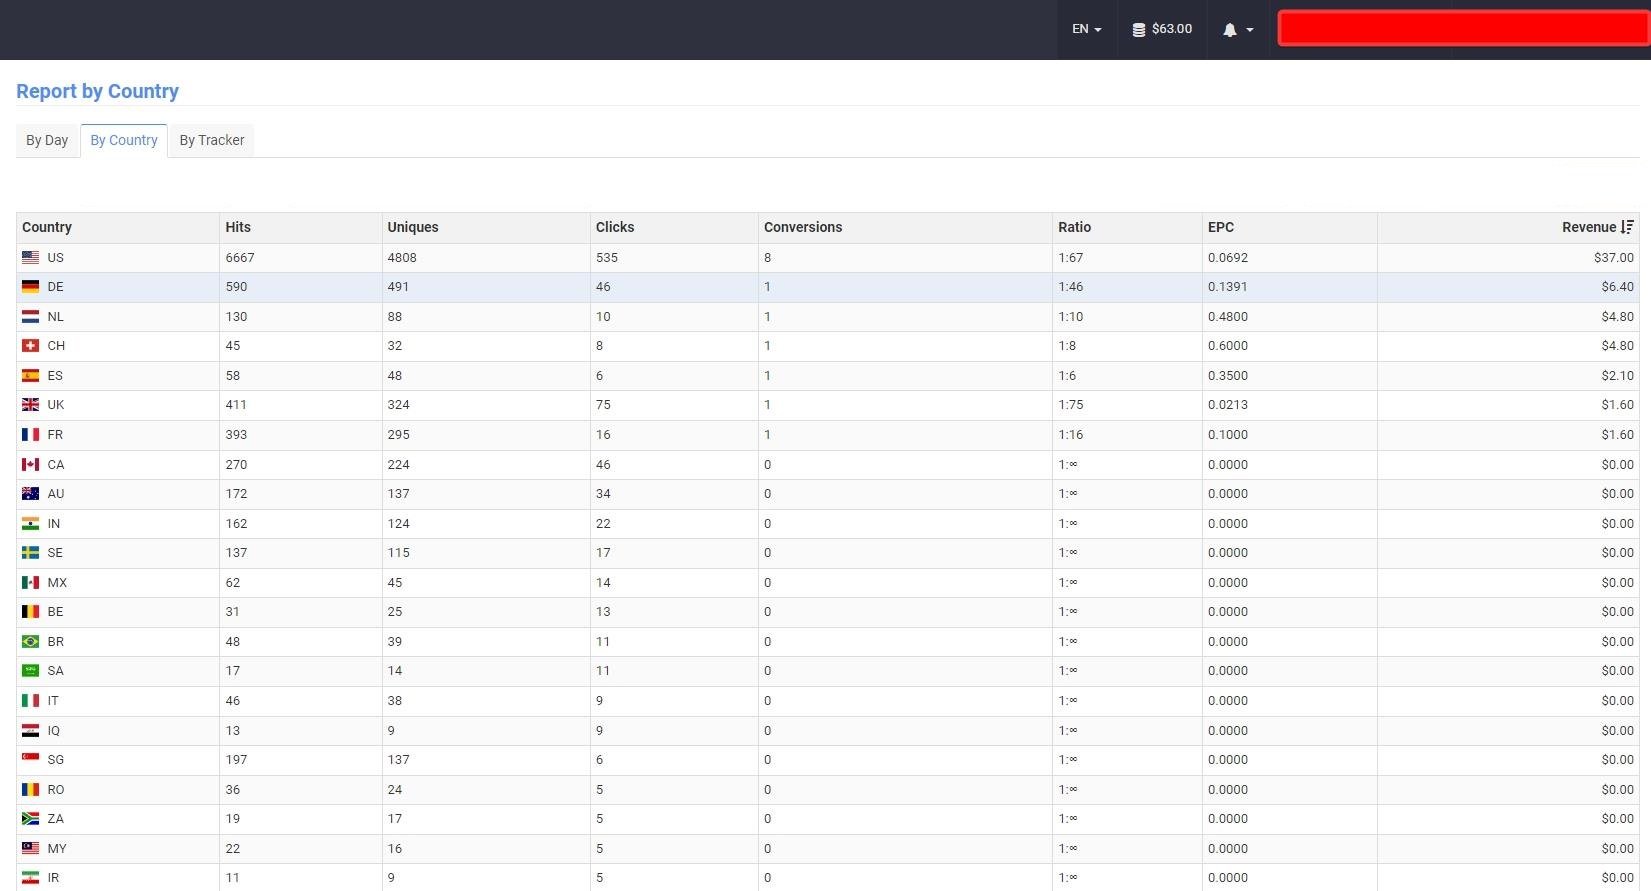Screen dimensions: 1651x891
Task: Click the 224 uniques in CA row
Action: [398, 465]
